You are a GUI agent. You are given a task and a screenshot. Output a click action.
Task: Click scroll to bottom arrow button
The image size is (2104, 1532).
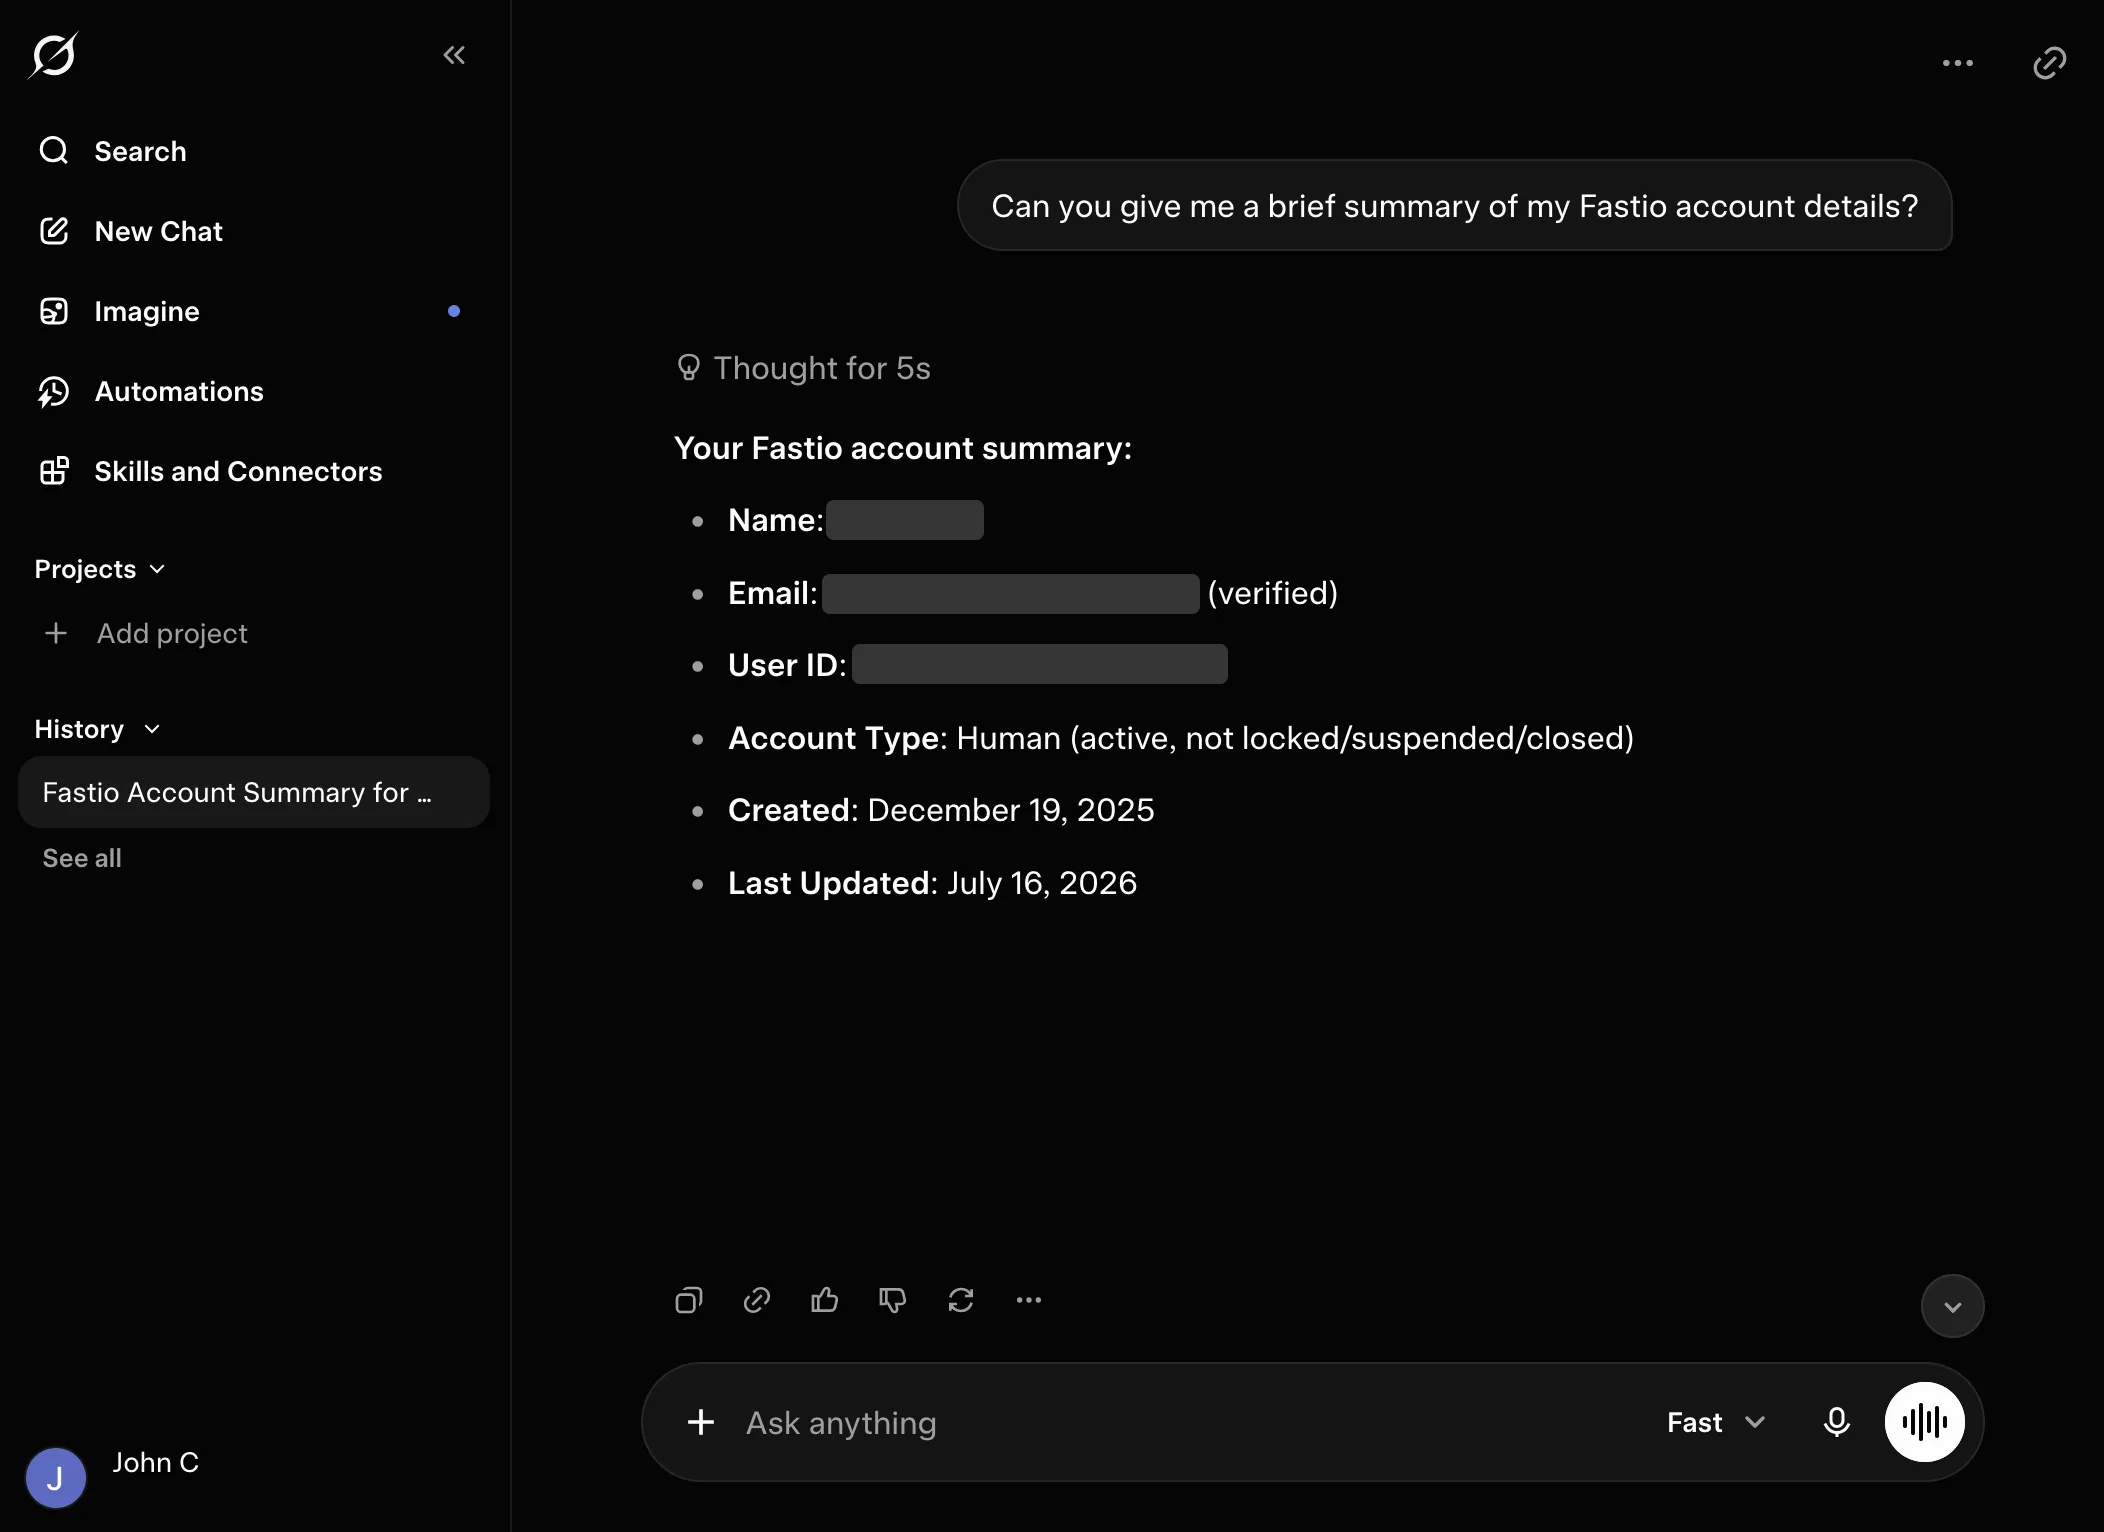pyautogui.click(x=1953, y=1306)
